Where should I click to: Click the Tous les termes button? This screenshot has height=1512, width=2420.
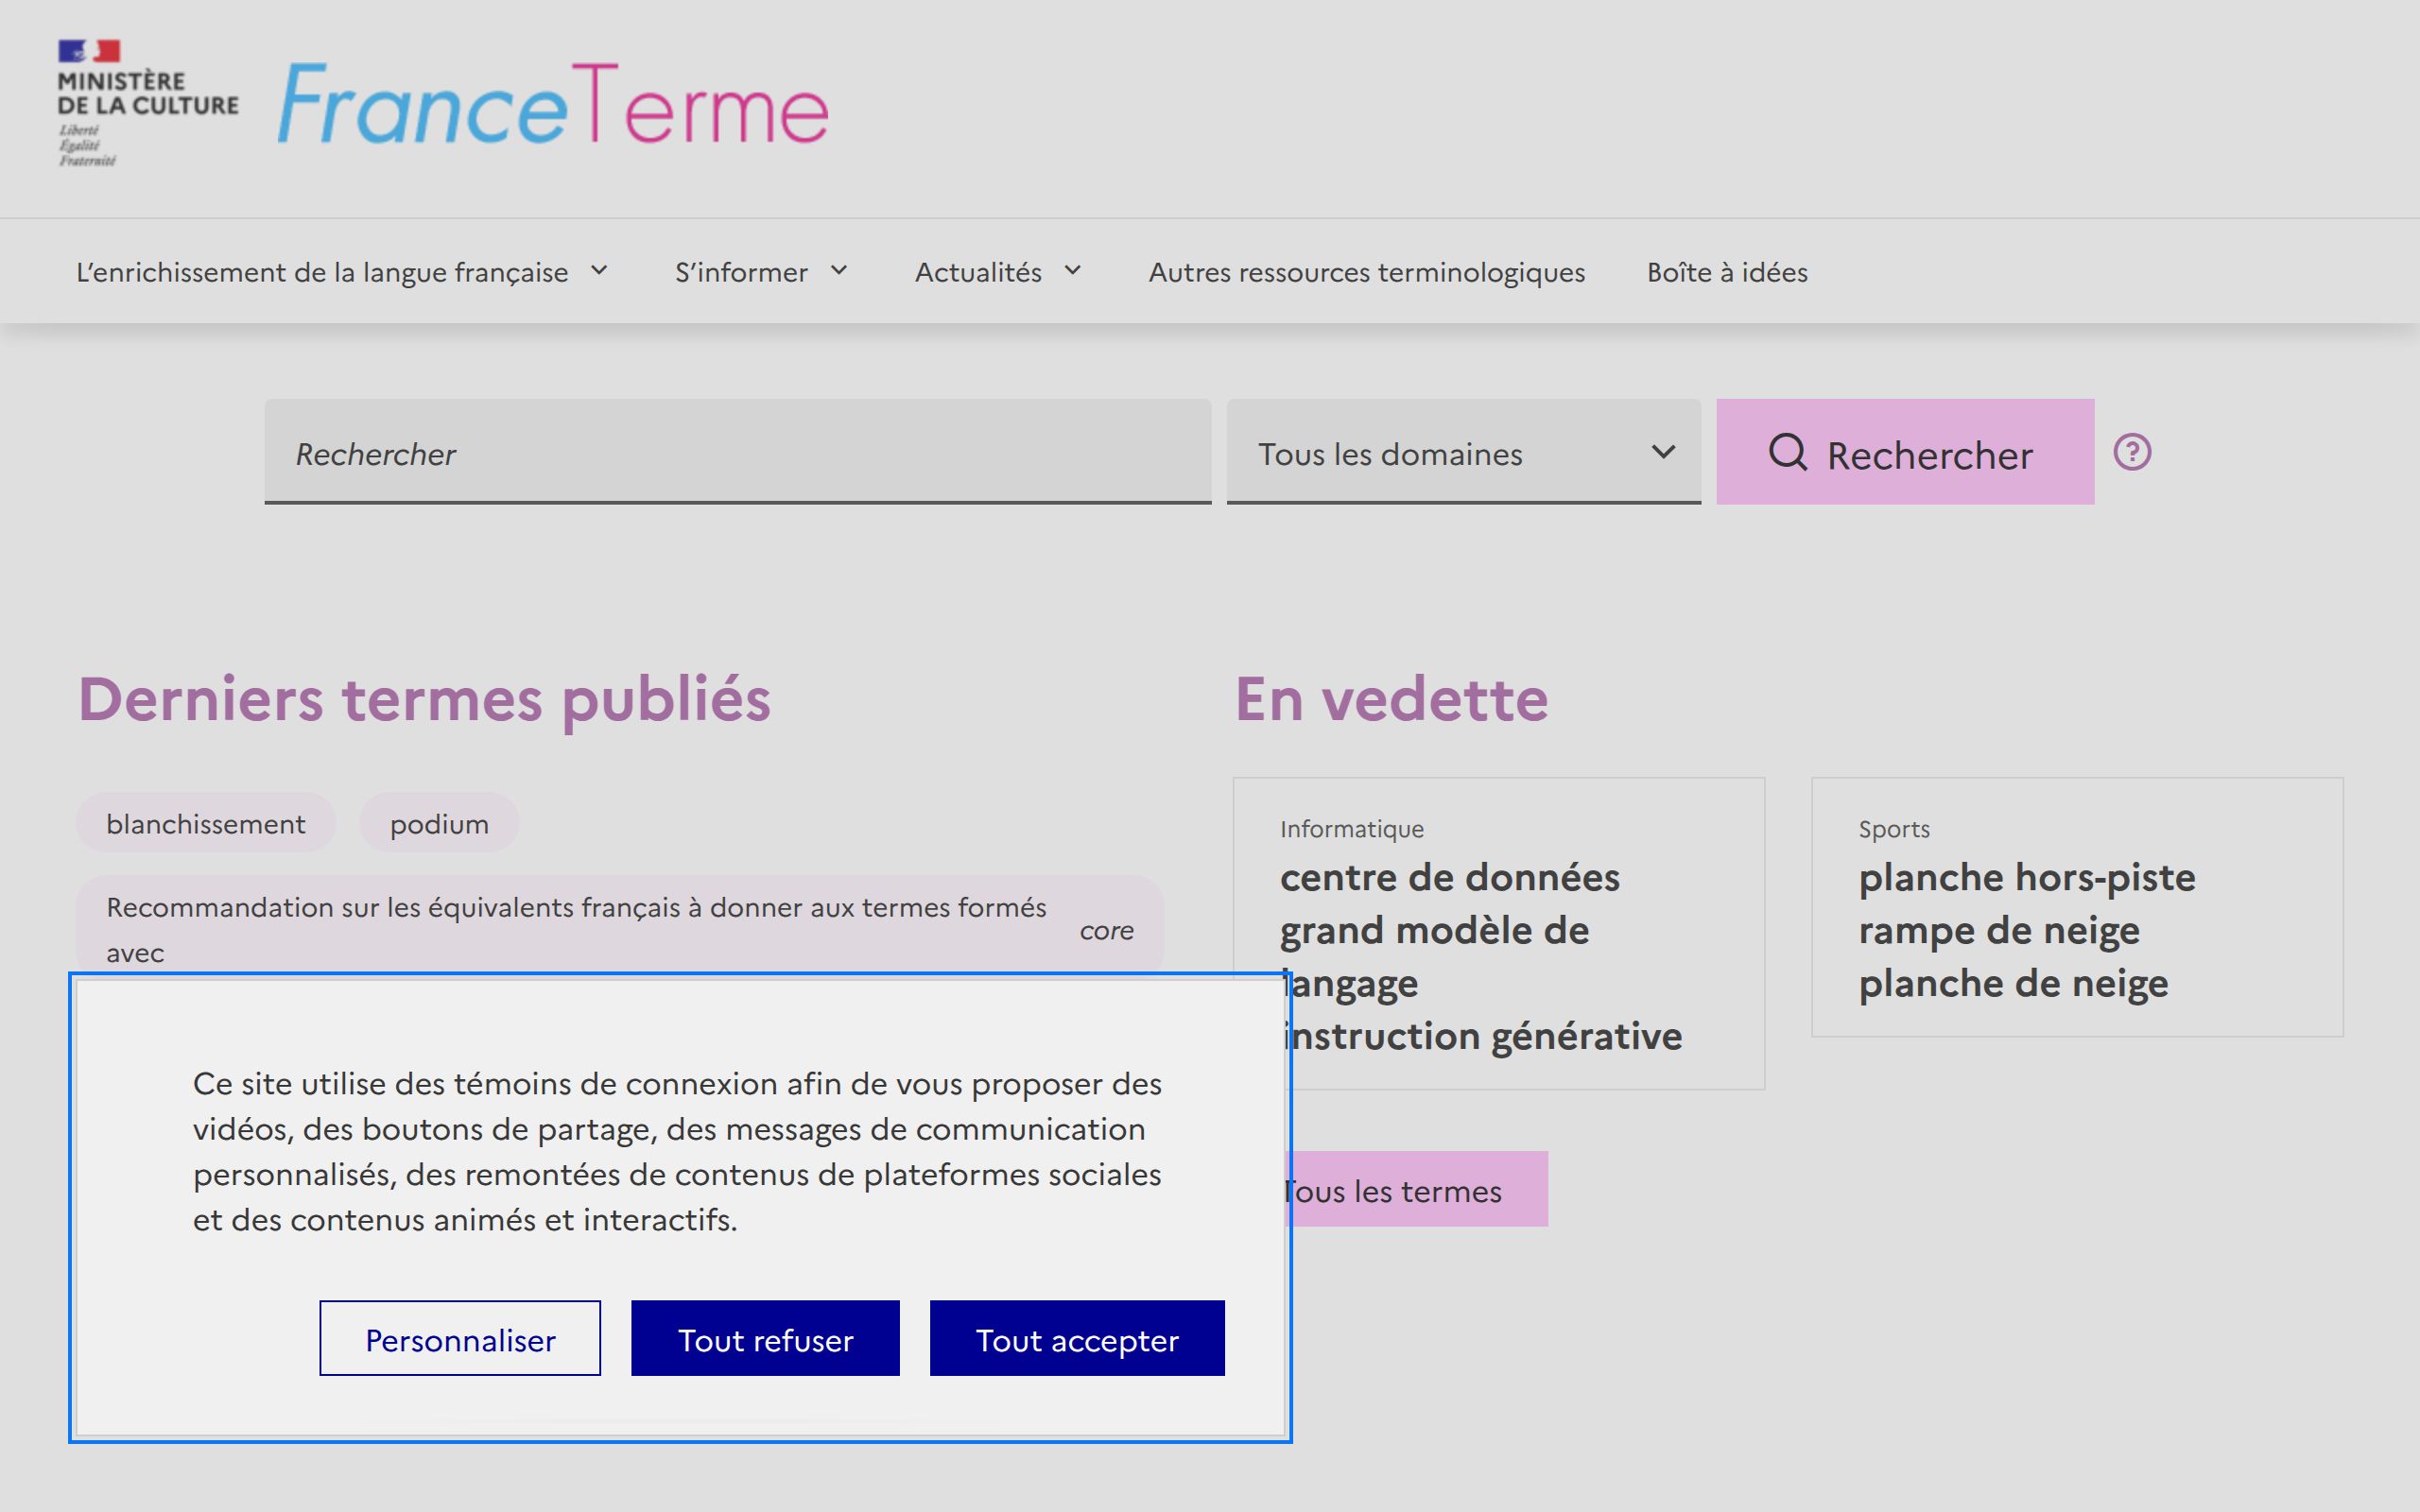[1417, 1189]
